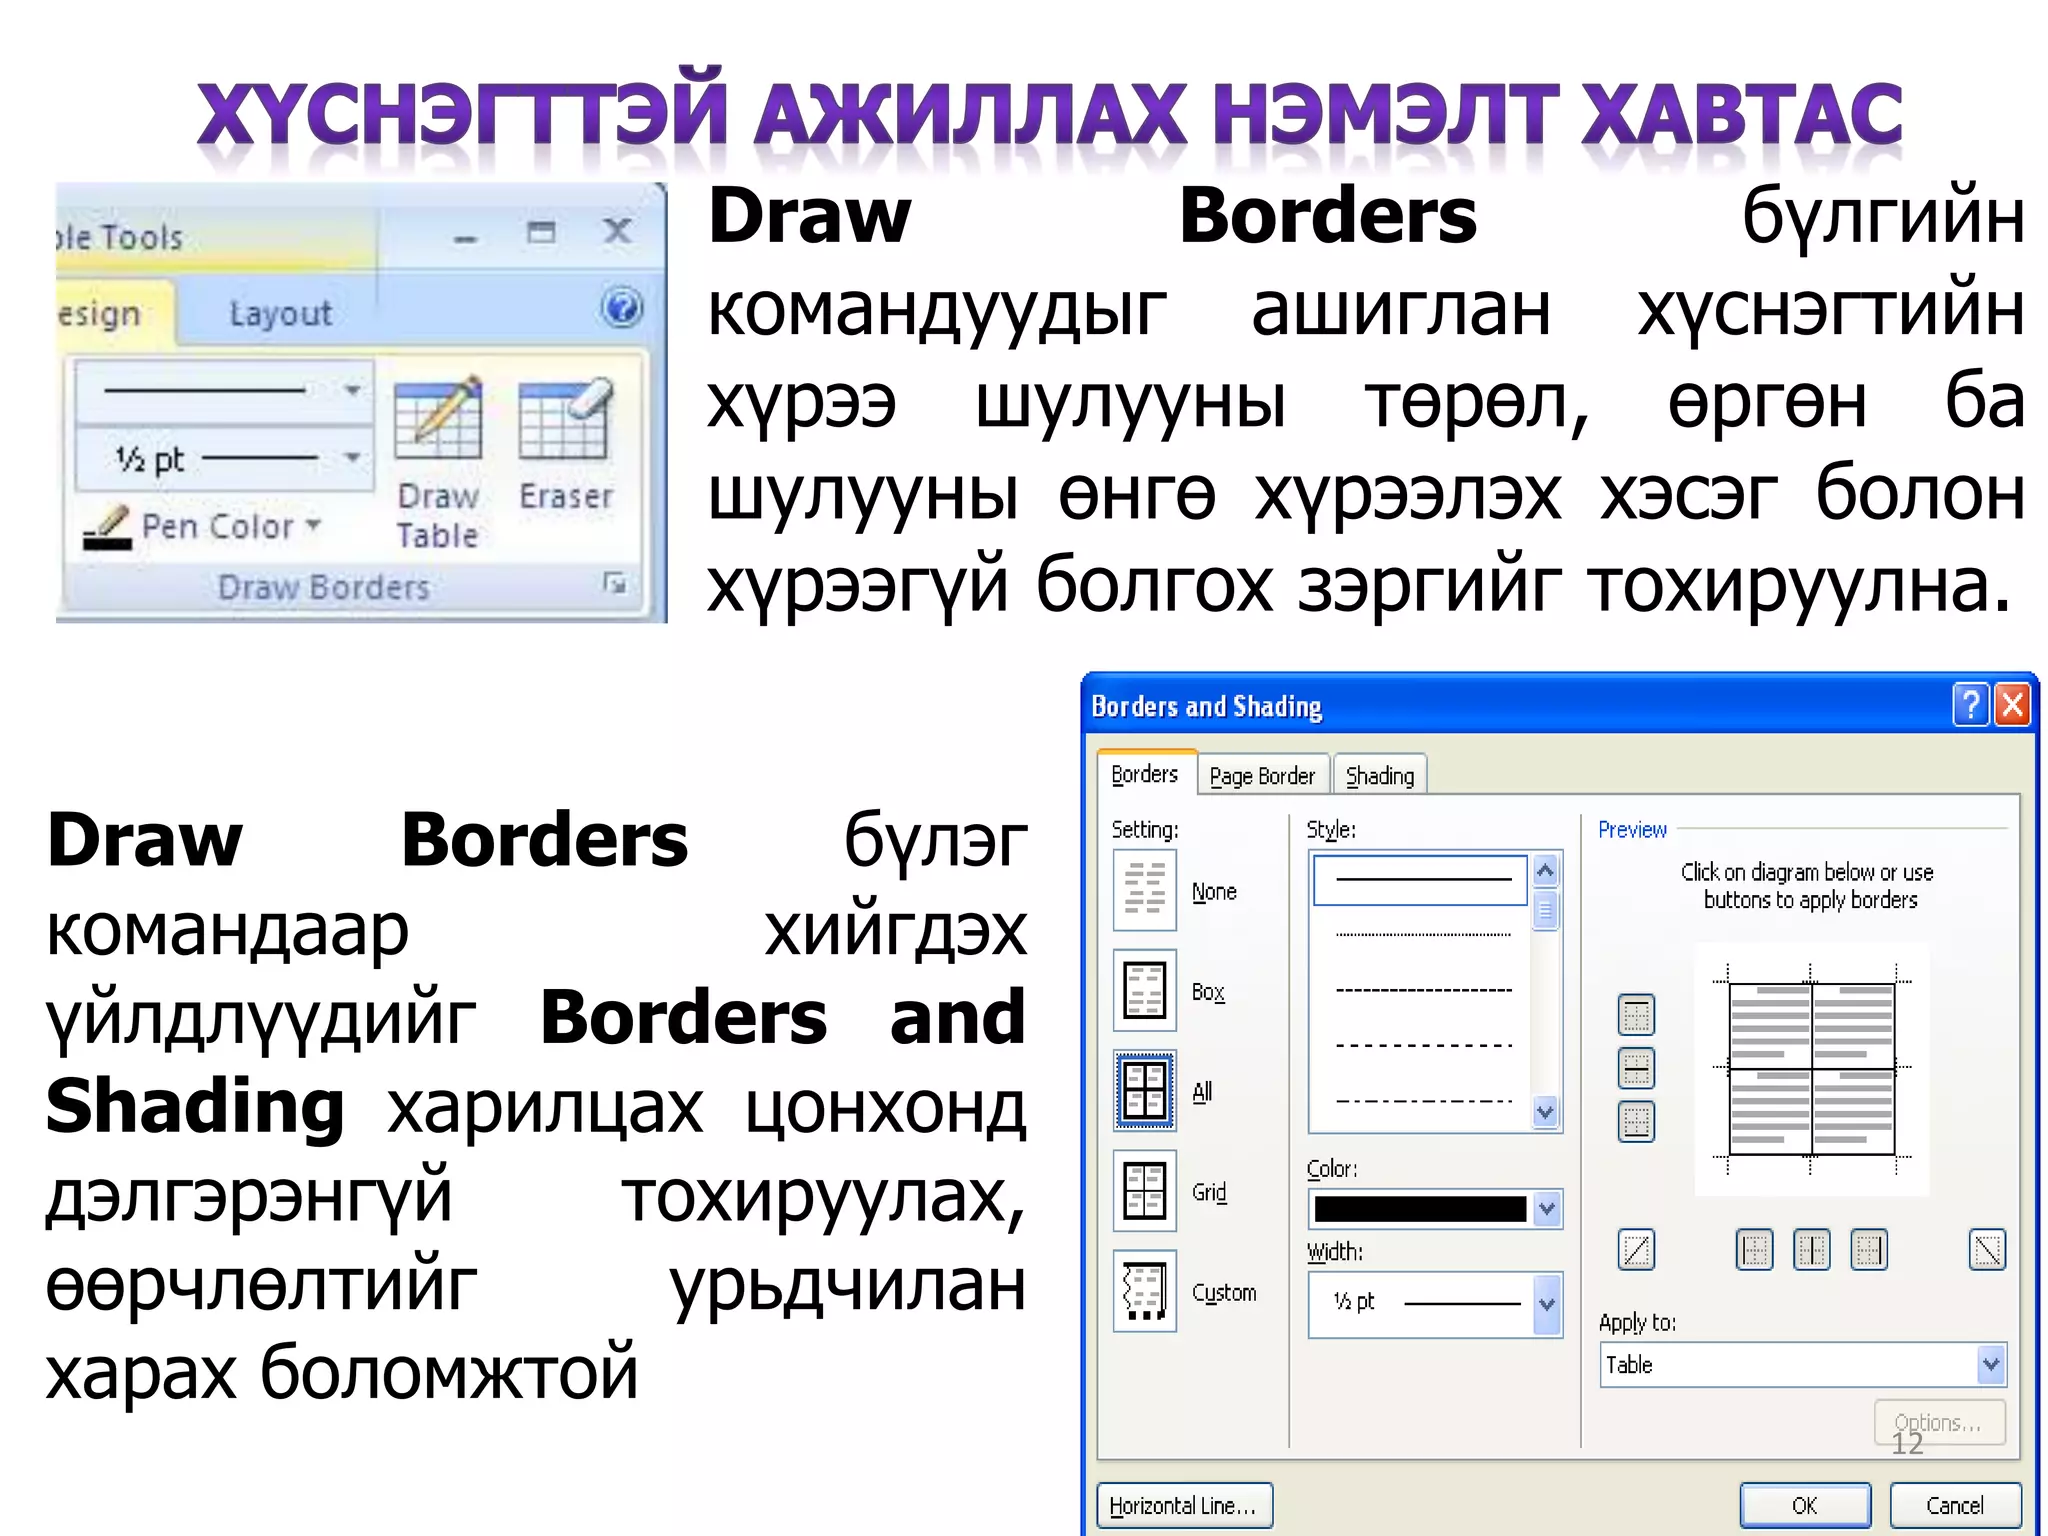Select the dash-dot line style
Viewport: 2048px width, 1536px height.
[x=1422, y=1101]
